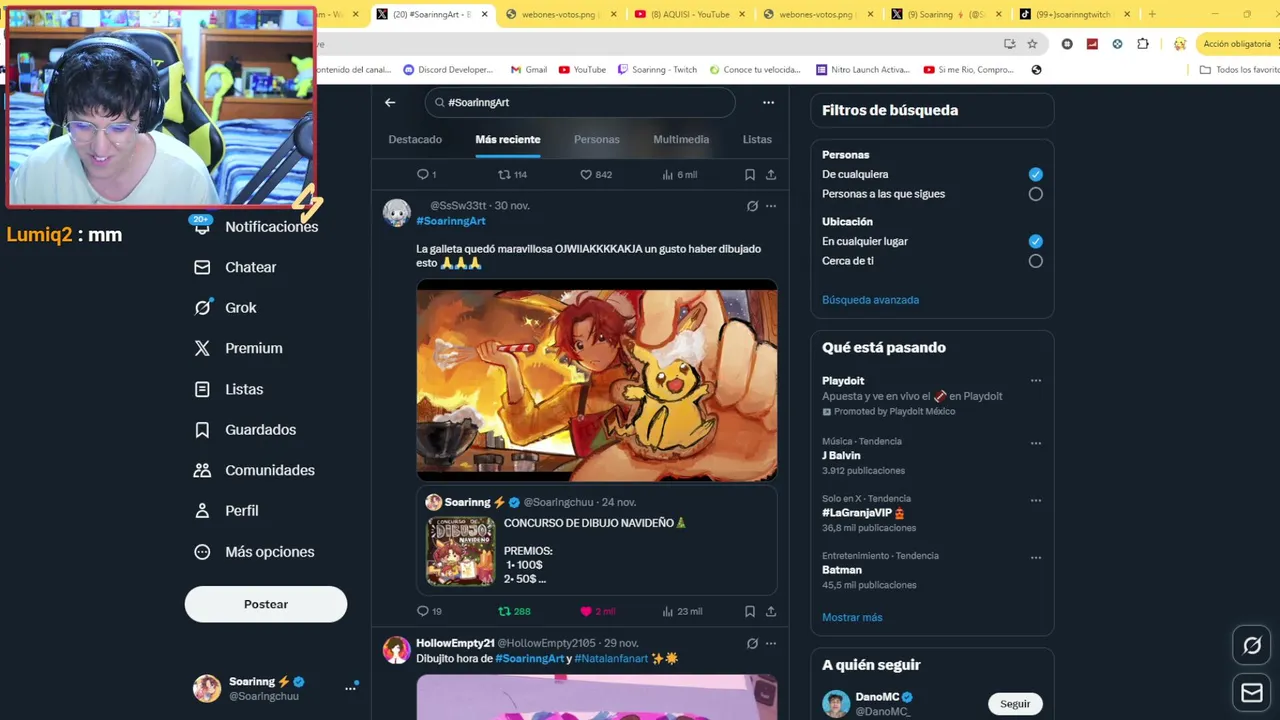Image resolution: width=1280 pixels, height=720 pixels.
Task: Share the @SsSw33tt galleta post
Action: 771,611
